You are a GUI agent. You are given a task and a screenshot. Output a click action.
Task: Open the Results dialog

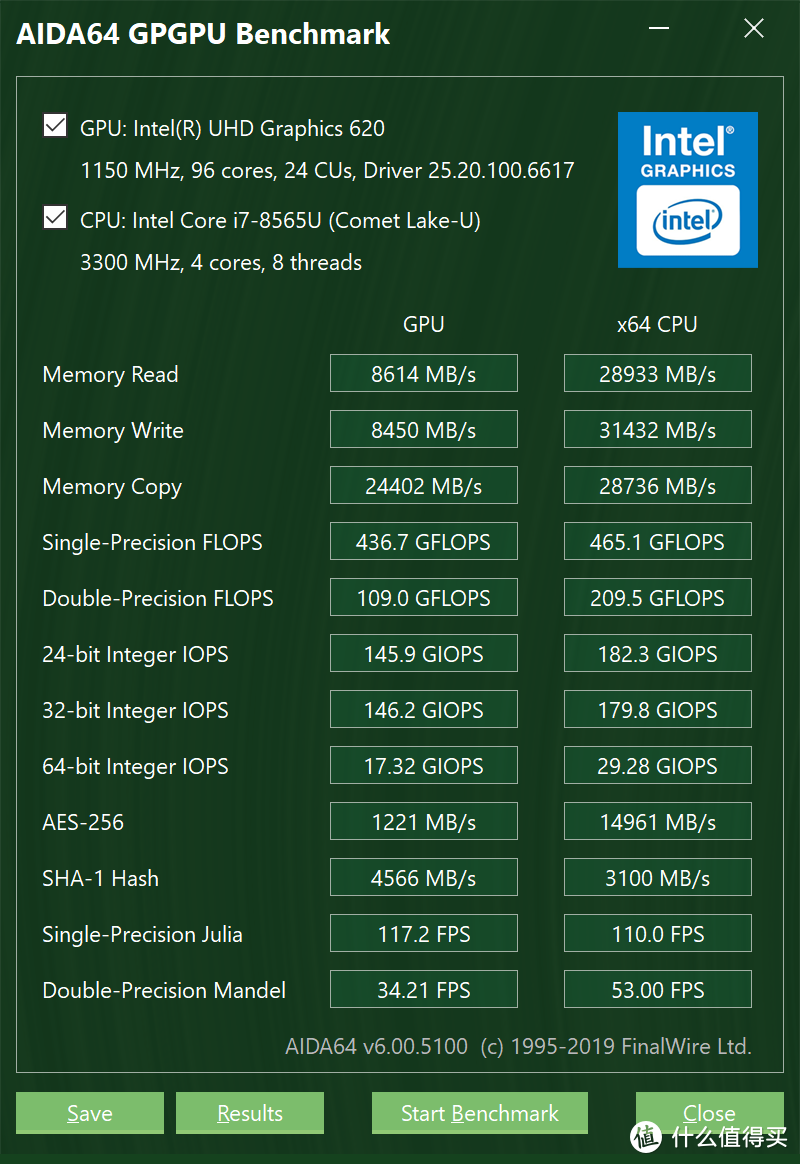[249, 1113]
